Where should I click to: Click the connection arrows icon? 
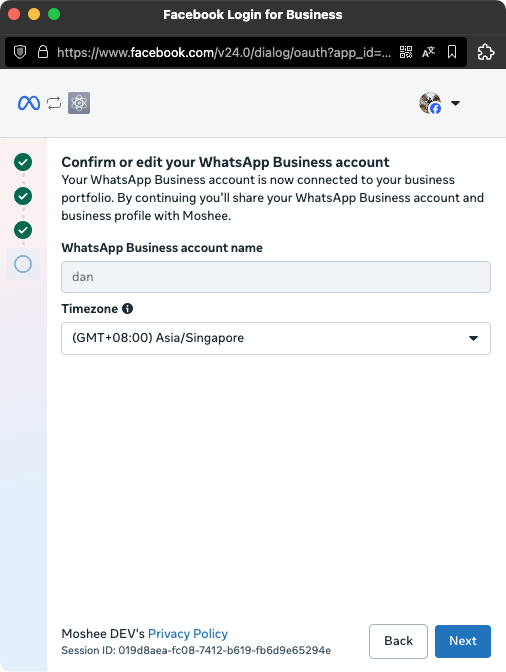(54, 103)
